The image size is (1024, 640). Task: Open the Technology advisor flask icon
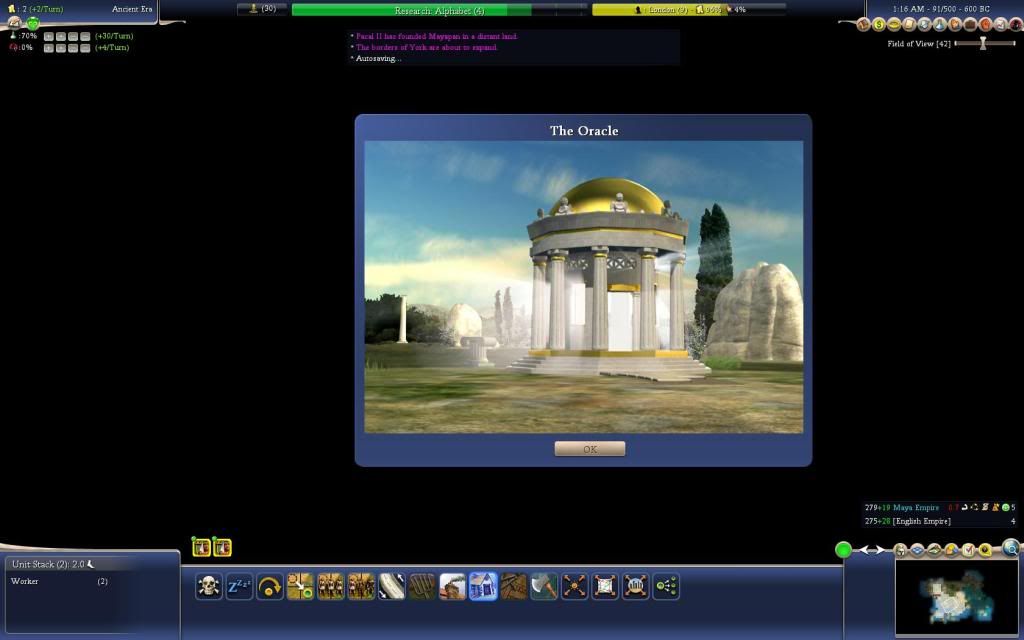tap(940, 25)
